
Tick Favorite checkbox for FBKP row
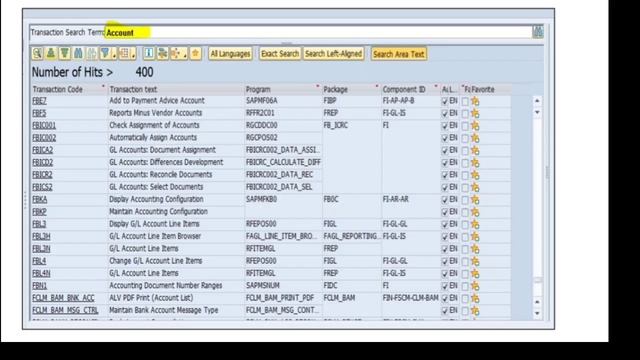point(465,212)
